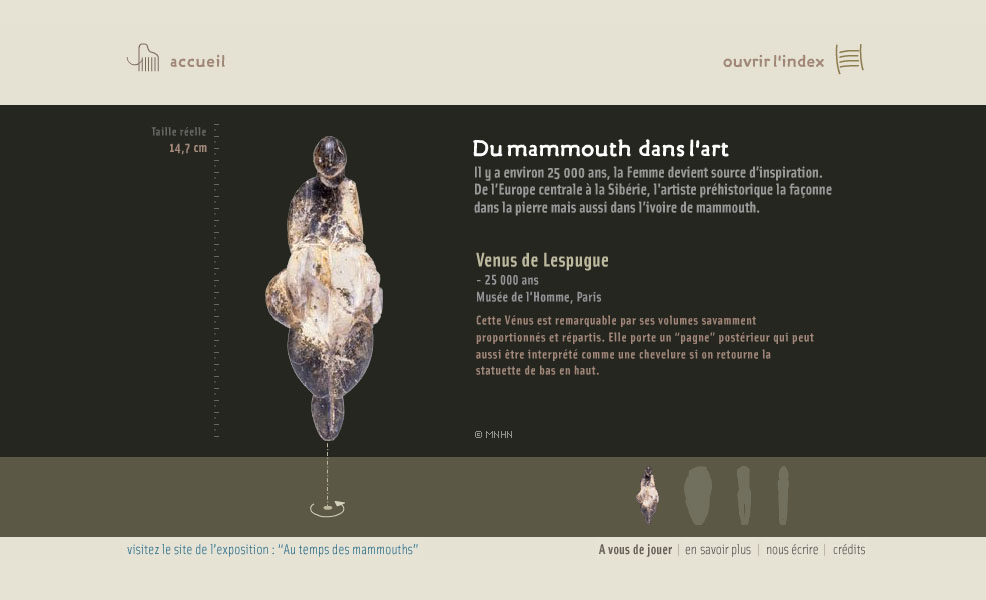Open the 'A vous de jouer' section

pyautogui.click(x=635, y=550)
